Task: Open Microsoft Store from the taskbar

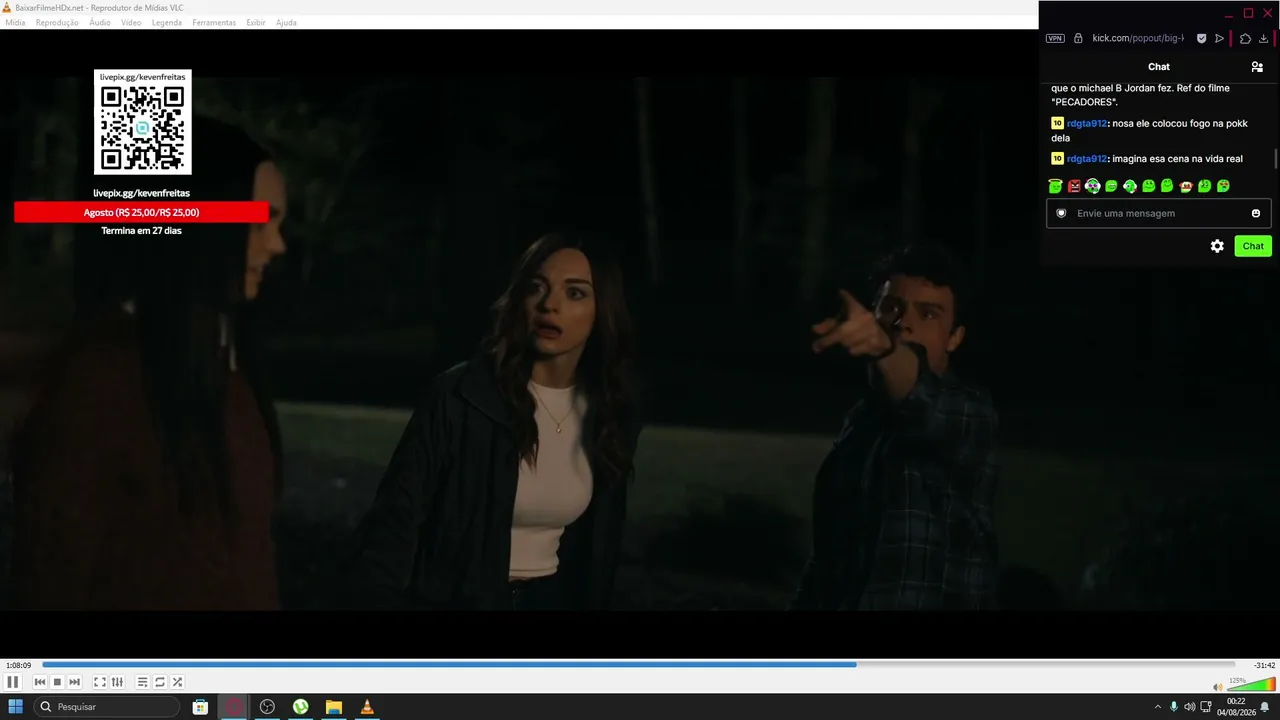Action: 200,707
